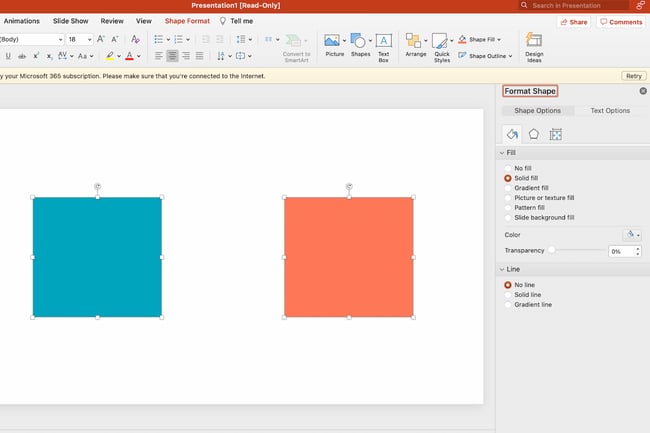Choose the No fill radio button
Viewport: 650px width, 433px height.
pyautogui.click(x=508, y=168)
